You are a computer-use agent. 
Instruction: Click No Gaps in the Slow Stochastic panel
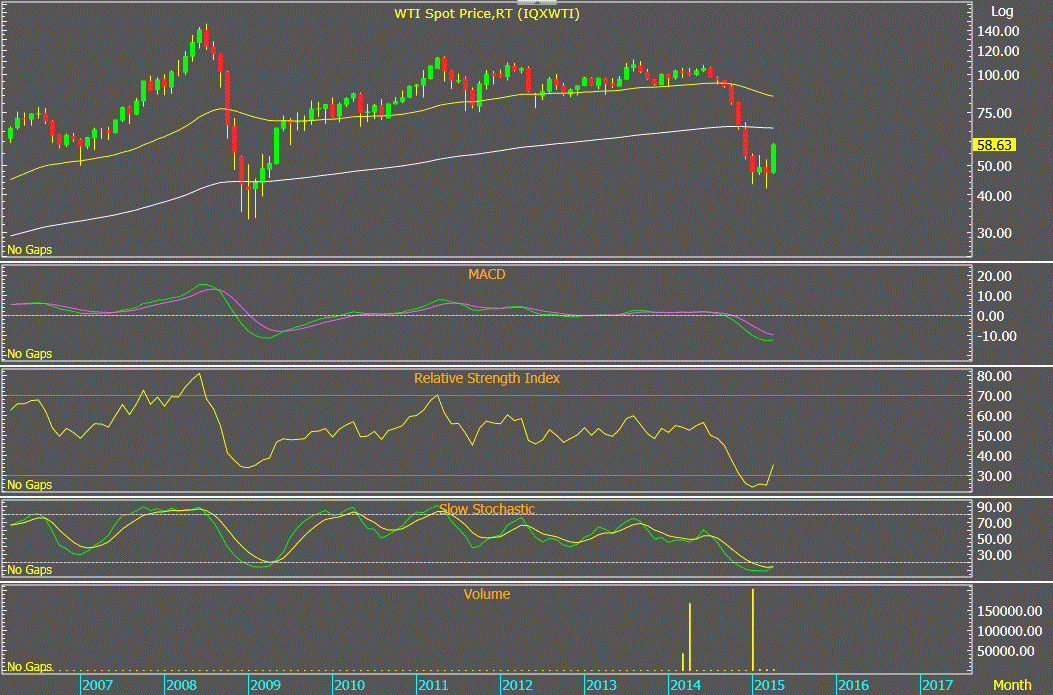pyautogui.click(x=30, y=569)
